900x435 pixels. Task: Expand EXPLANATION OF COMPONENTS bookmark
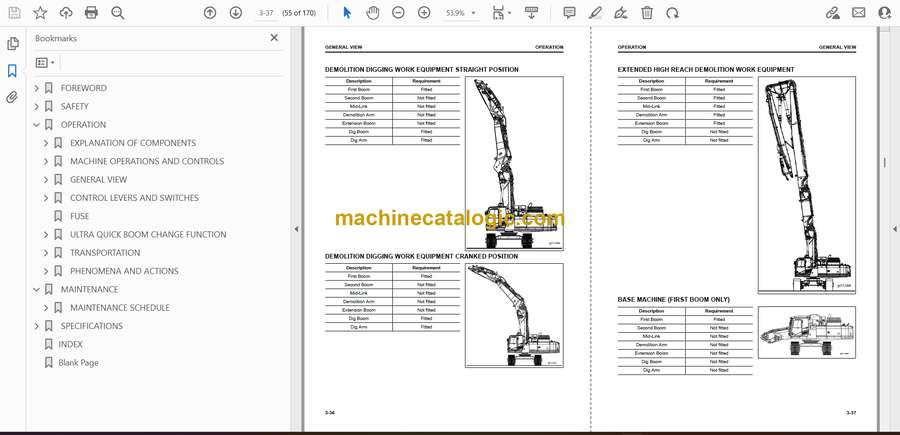pos(46,143)
